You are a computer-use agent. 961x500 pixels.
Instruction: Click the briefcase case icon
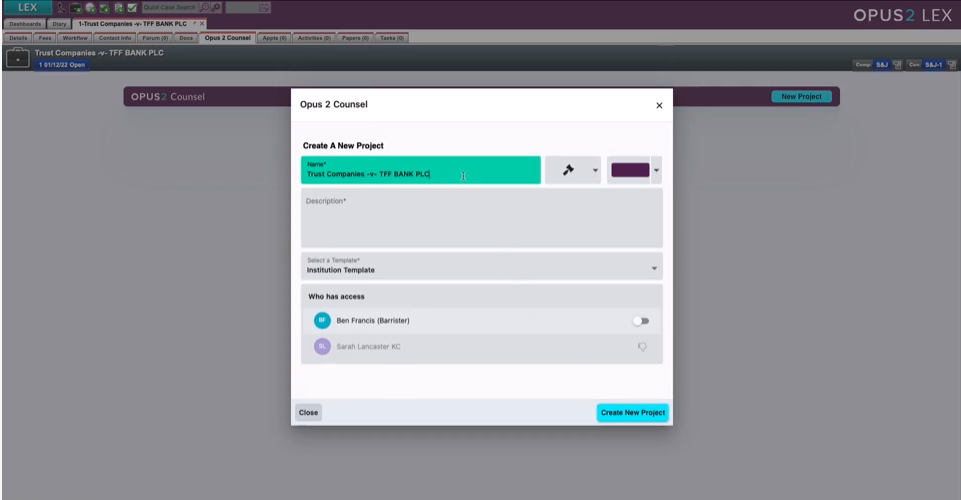pos(18,58)
